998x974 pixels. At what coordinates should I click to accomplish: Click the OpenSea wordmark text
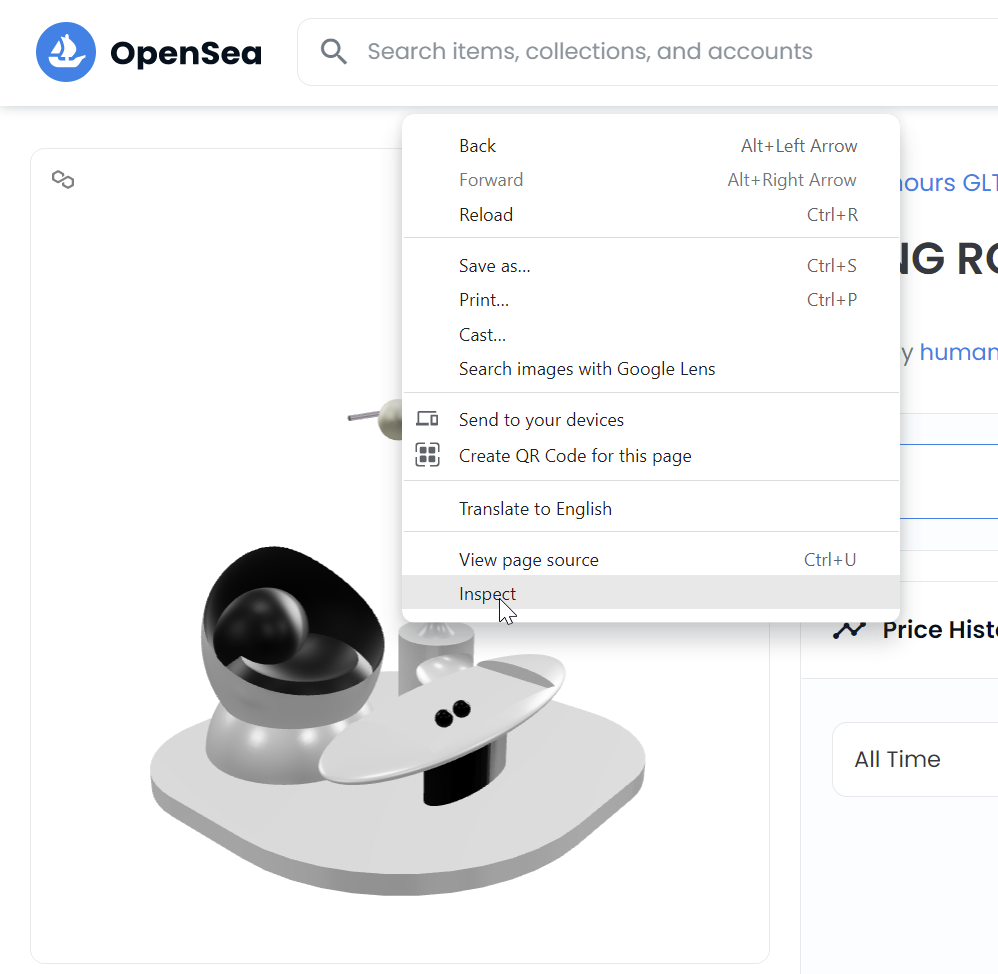(x=186, y=53)
